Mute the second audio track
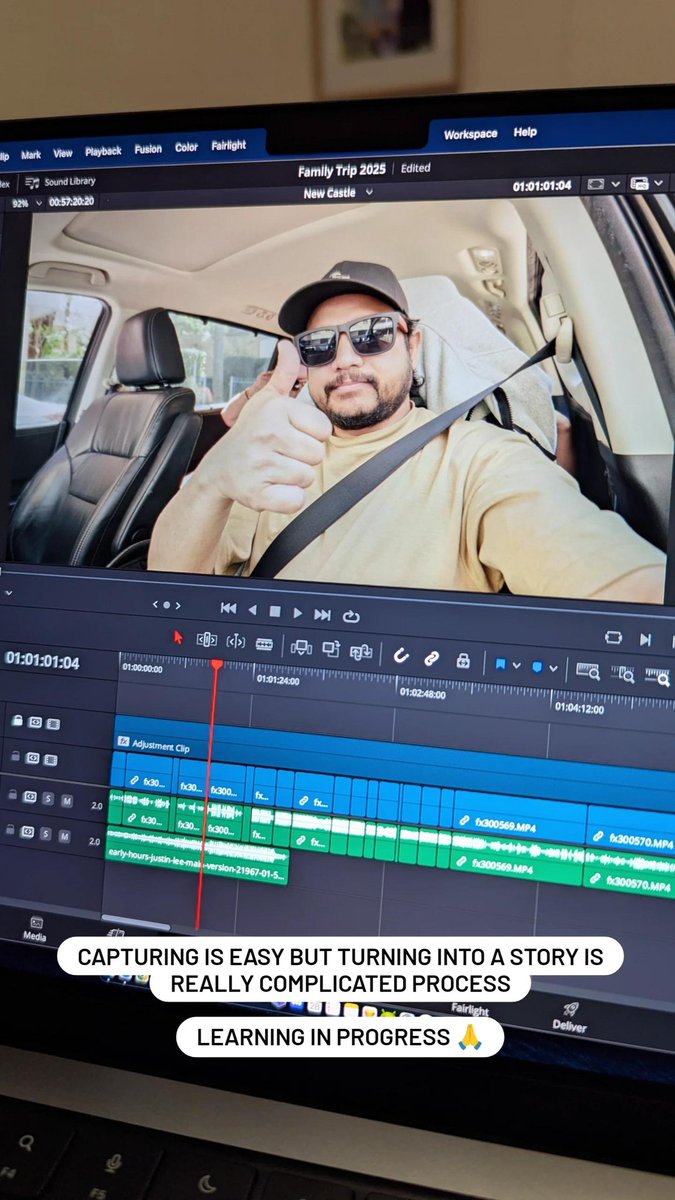The height and width of the screenshot is (1200, 675). pyautogui.click(x=65, y=835)
